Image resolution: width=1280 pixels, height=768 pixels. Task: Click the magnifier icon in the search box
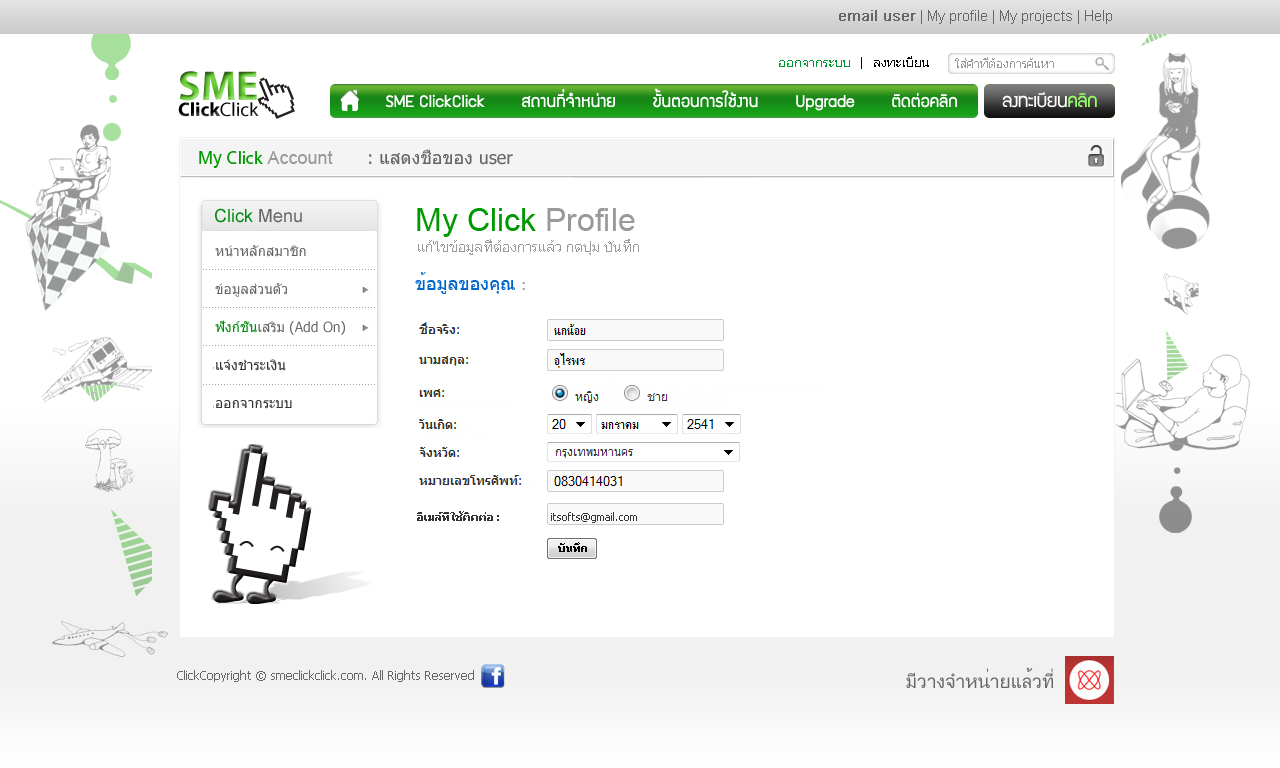tap(1101, 64)
